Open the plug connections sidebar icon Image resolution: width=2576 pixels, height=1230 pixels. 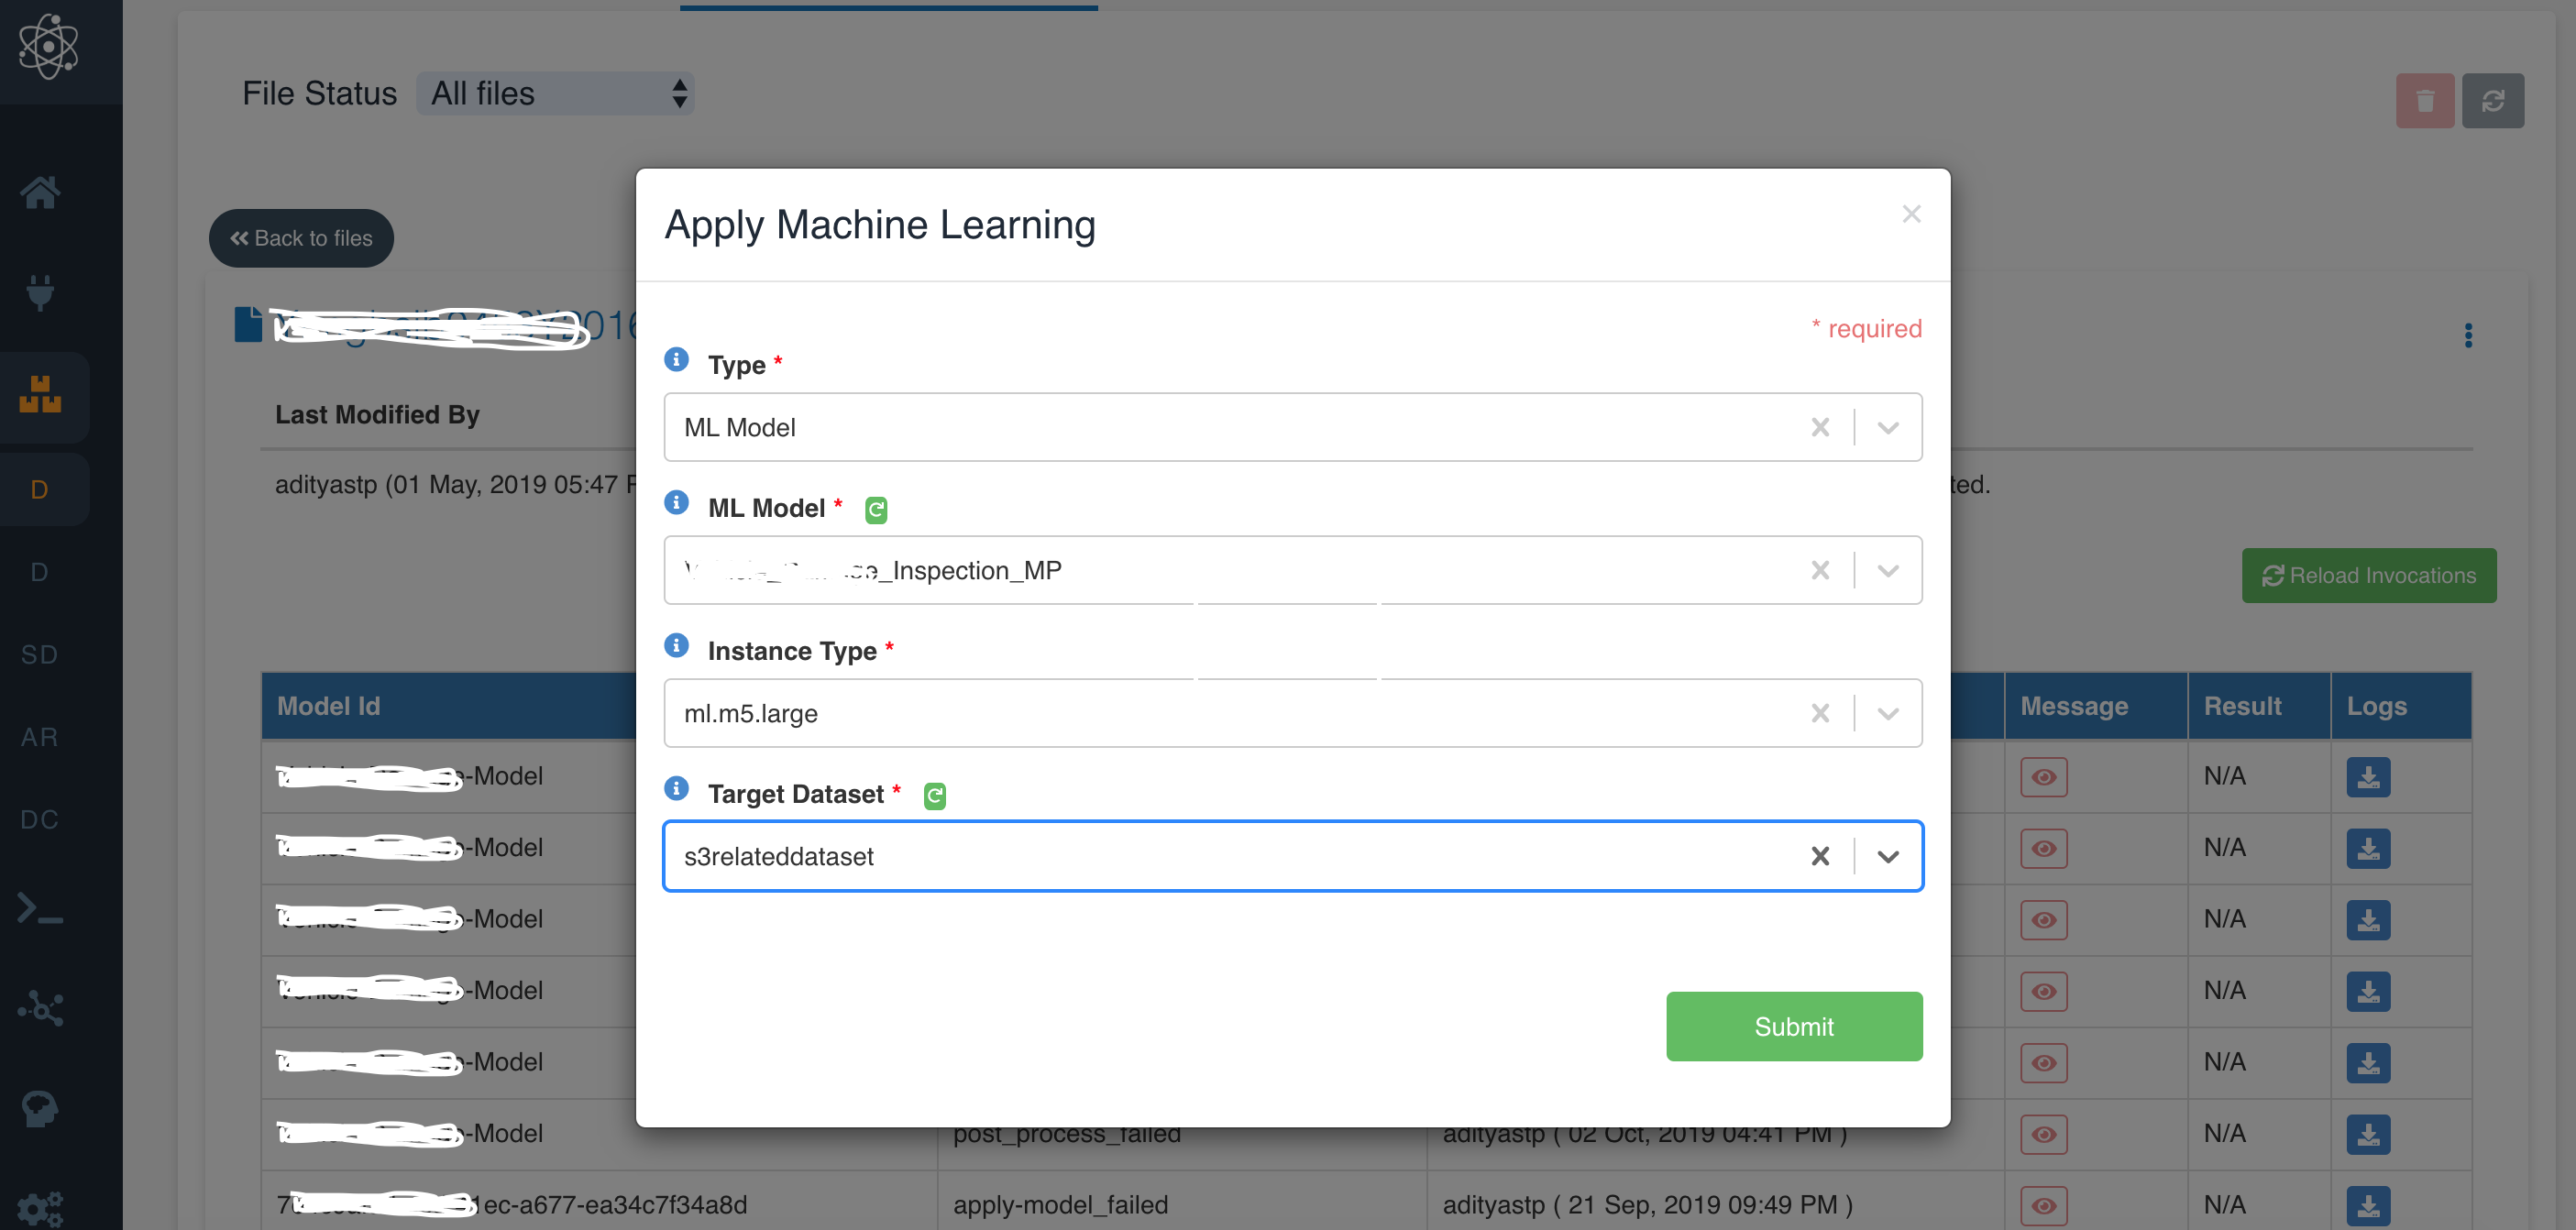[40, 292]
